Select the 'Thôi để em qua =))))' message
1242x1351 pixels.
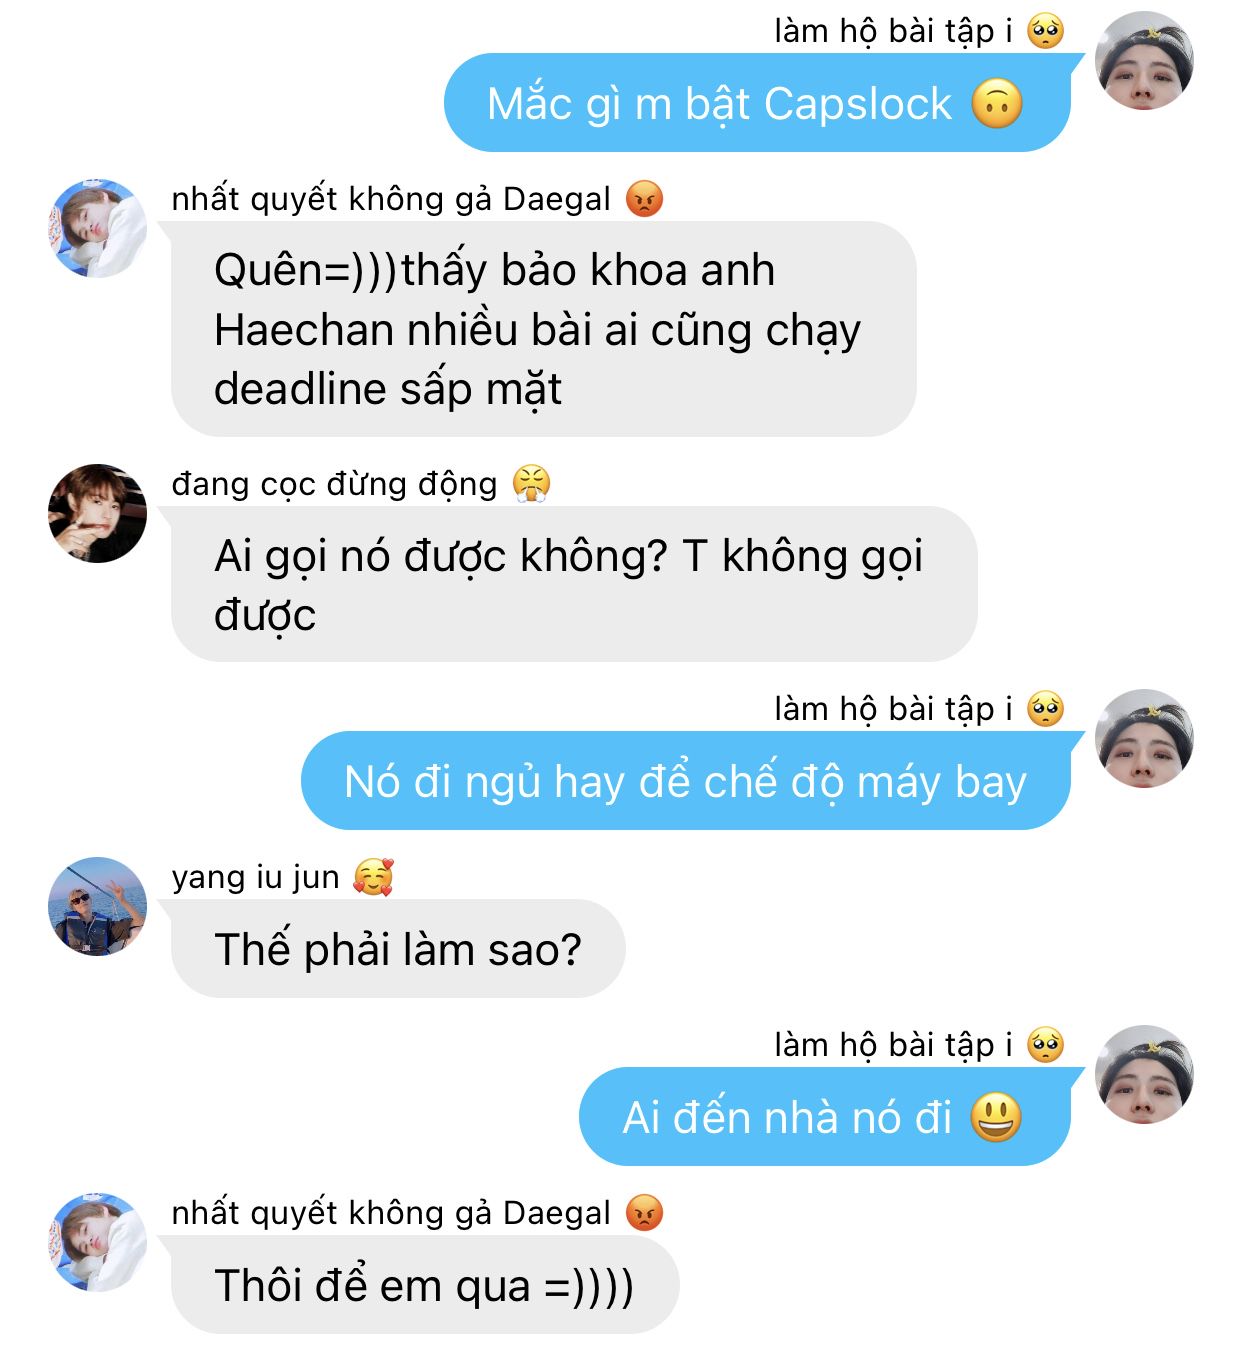point(425,1285)
